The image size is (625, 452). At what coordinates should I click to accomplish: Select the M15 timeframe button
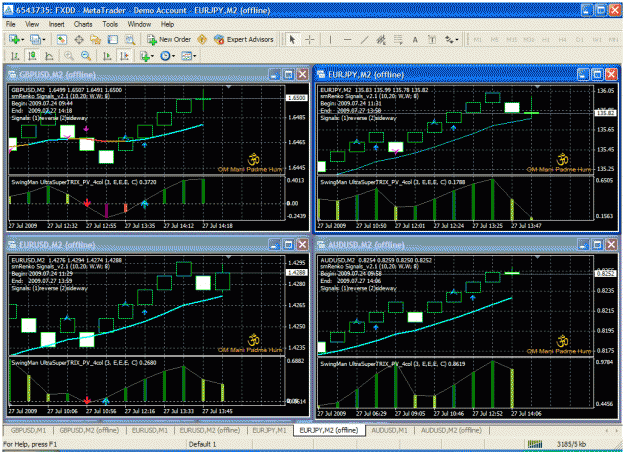point(512,39)
